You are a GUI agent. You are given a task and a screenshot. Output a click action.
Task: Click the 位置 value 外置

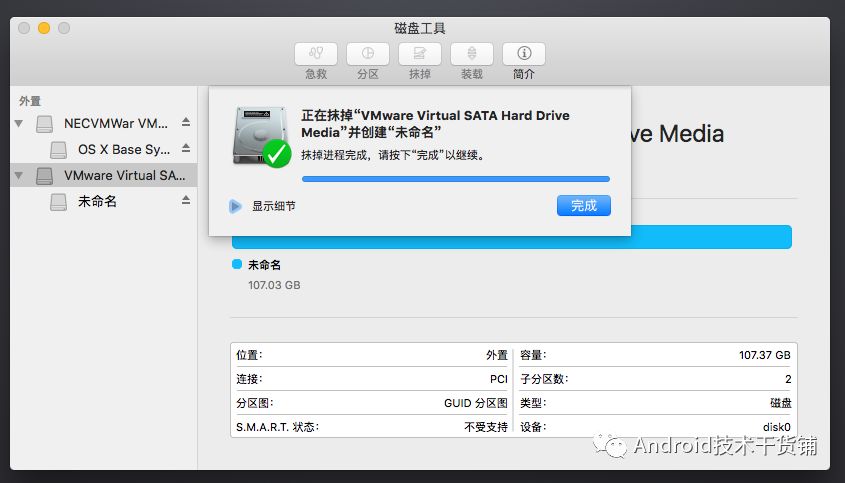497,355
